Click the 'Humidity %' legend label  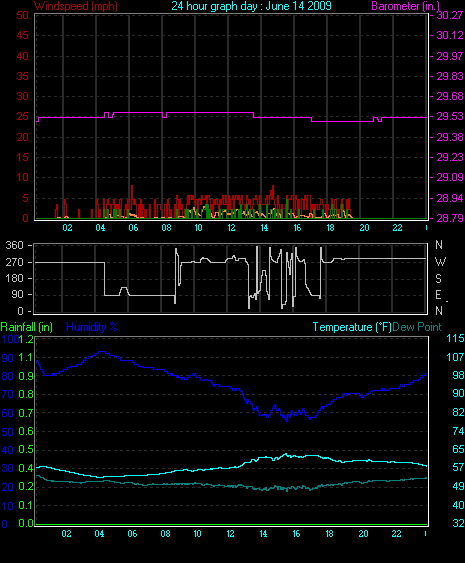[x=92, y=327]
